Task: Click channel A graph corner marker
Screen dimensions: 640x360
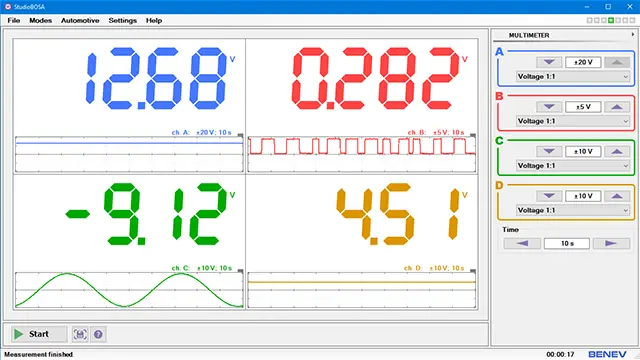Action: tap(240, 135)
